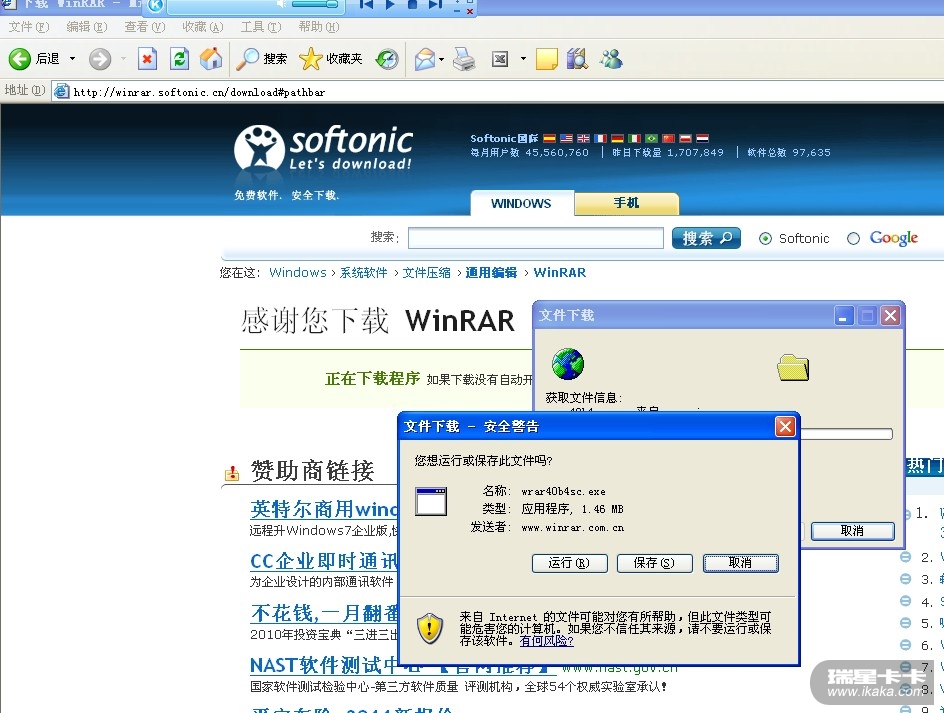Open Search magnifier in toolbar
This screenshot has height=713, width=944.
[247, 59]
